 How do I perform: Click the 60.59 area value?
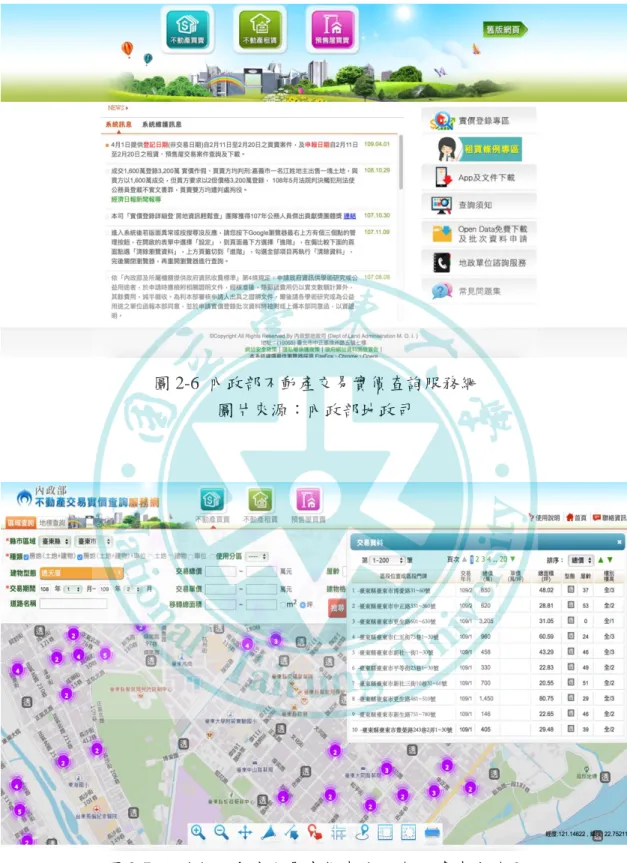click(546, 636)
